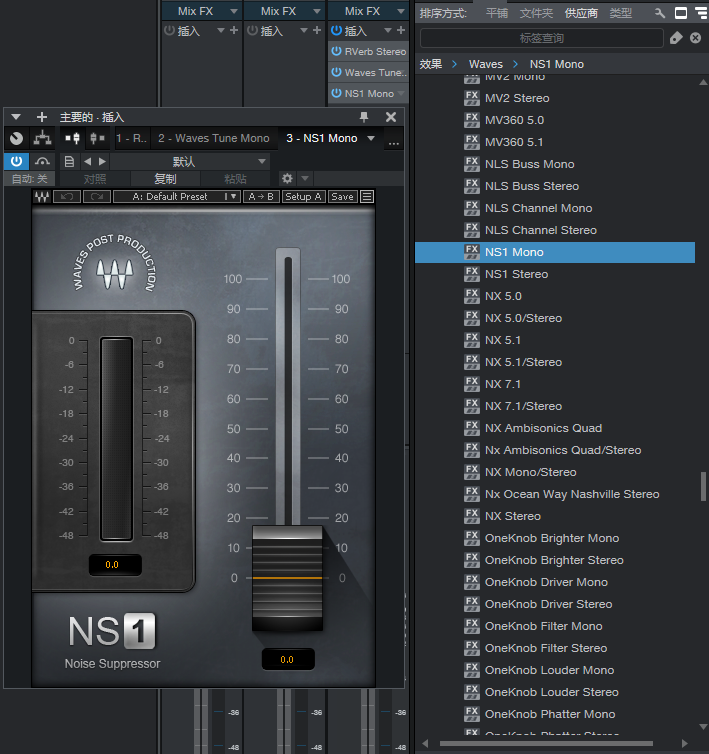Click the Setup A button
This screenshot has width=709, height=754.
click(x=303, y=196)
